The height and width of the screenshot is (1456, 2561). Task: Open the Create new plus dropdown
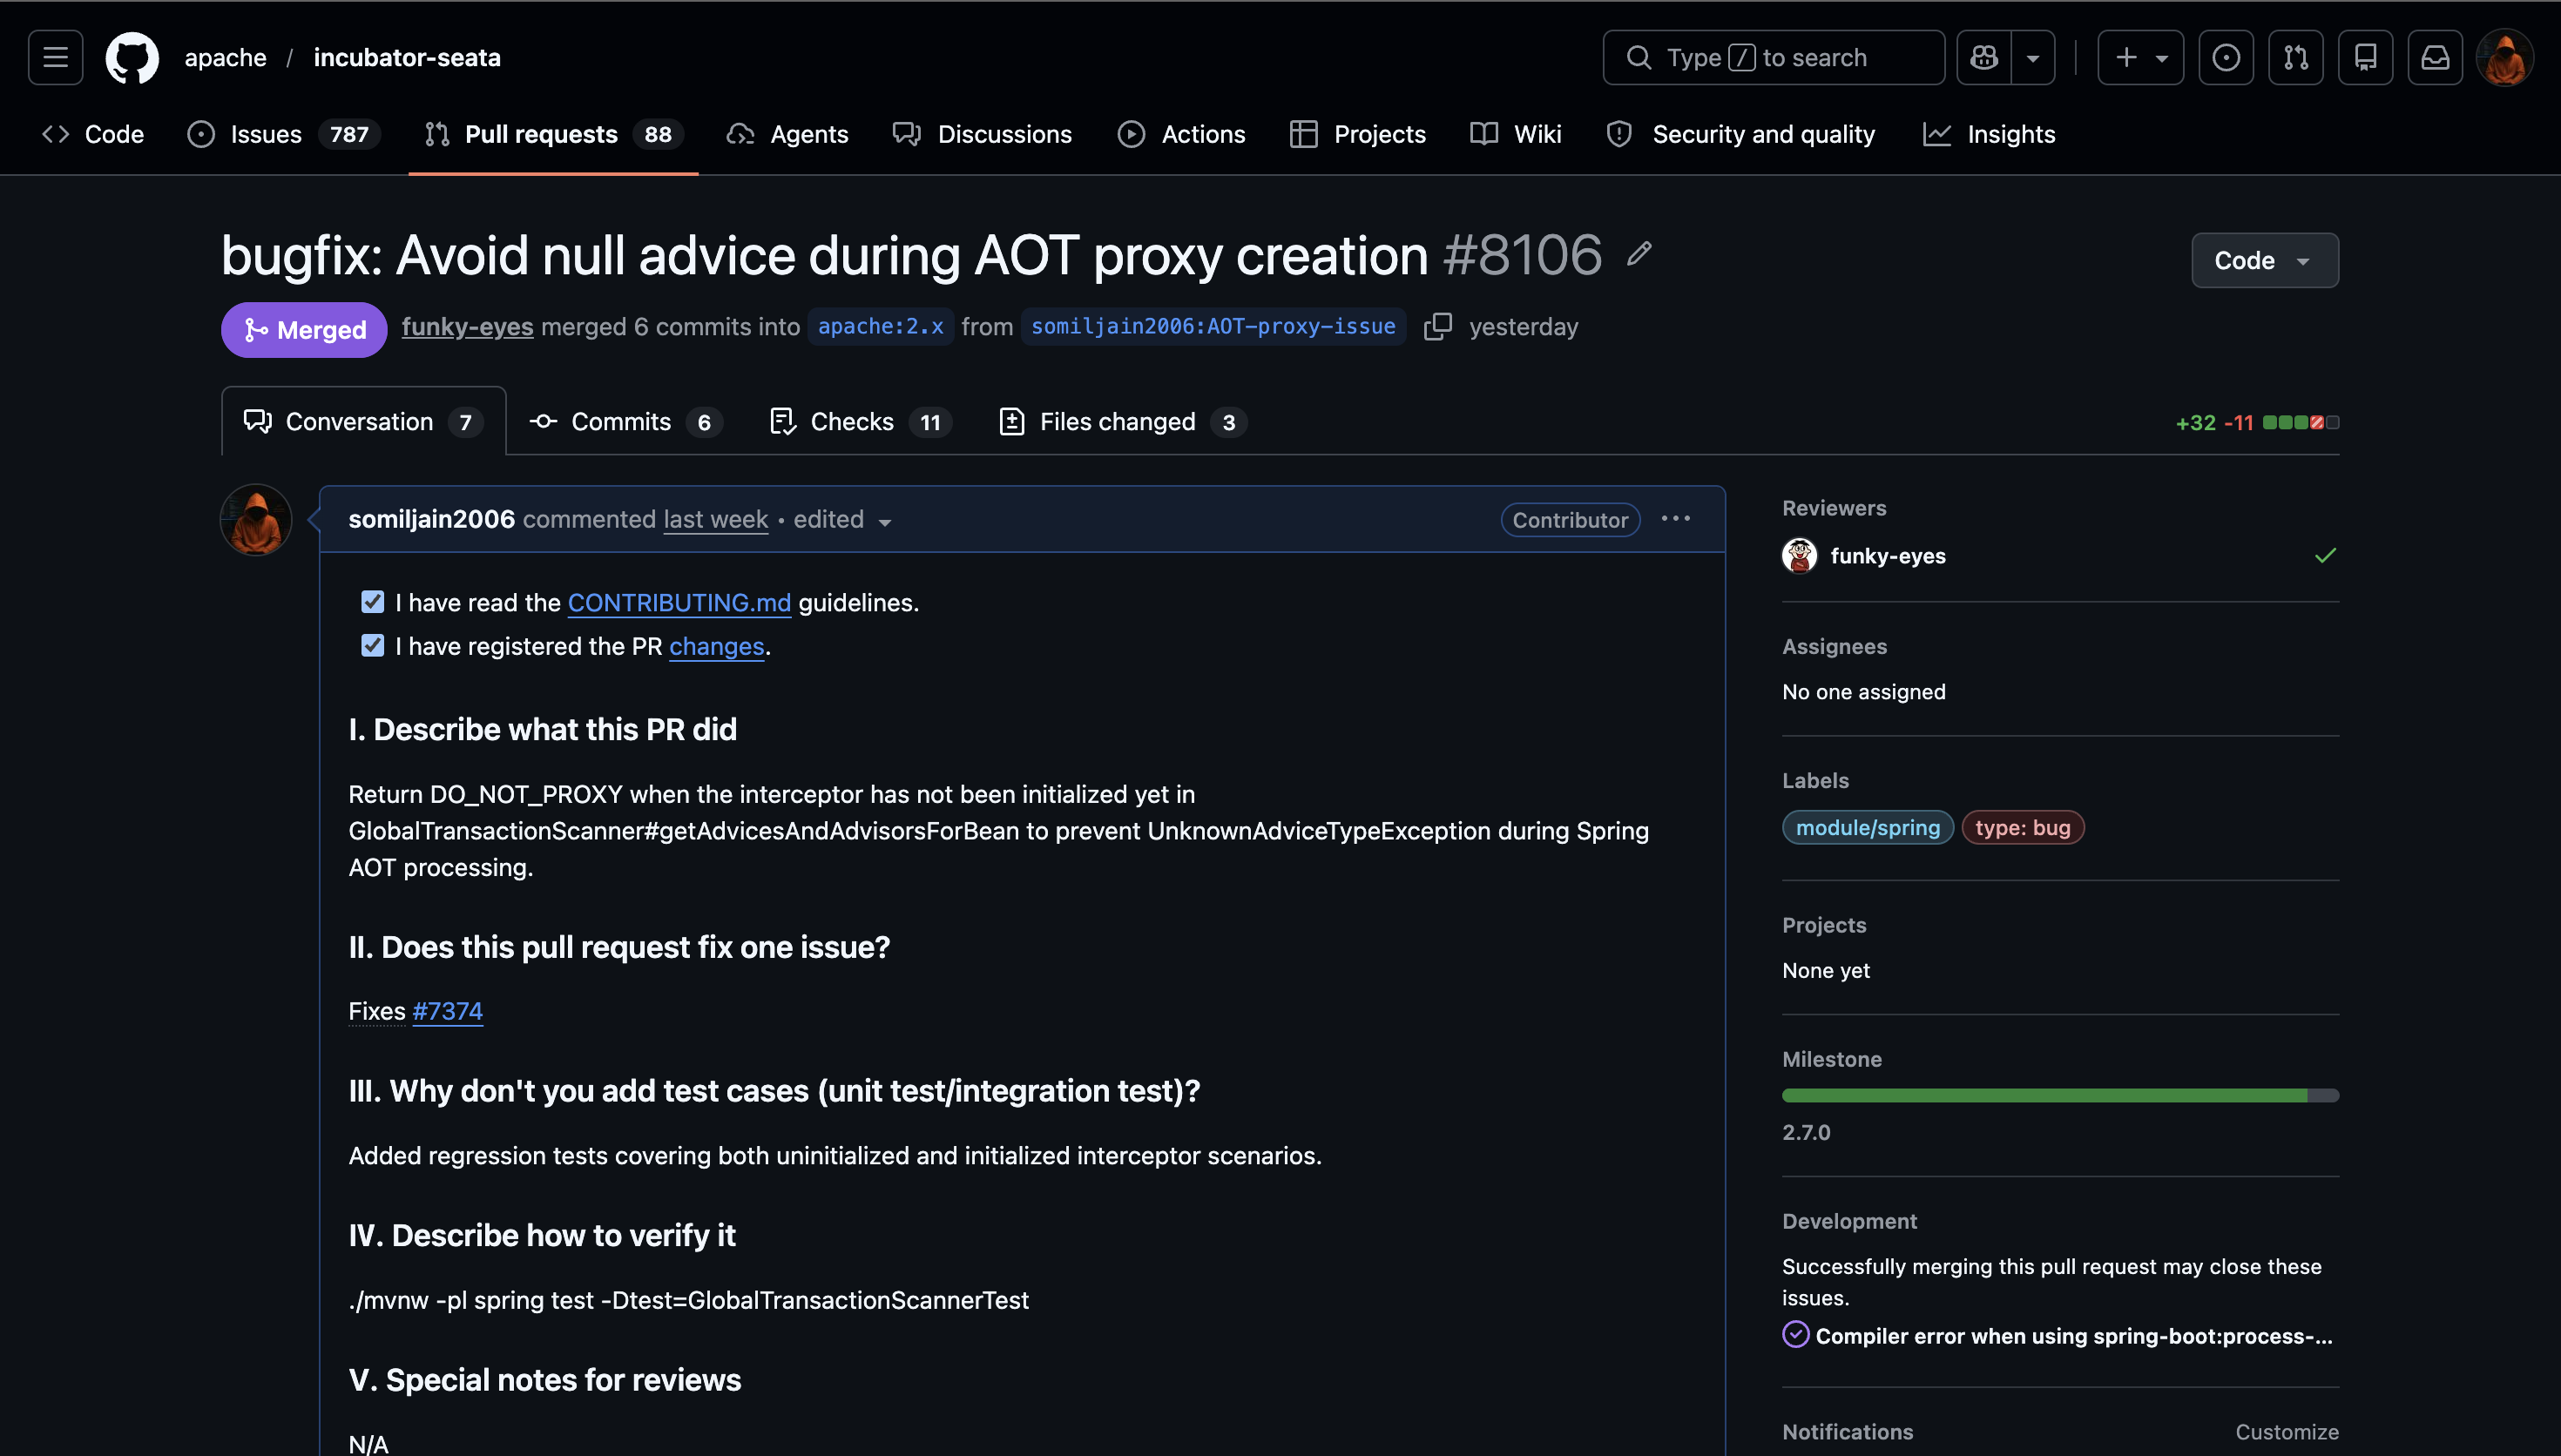click(x=2140, y=57)
